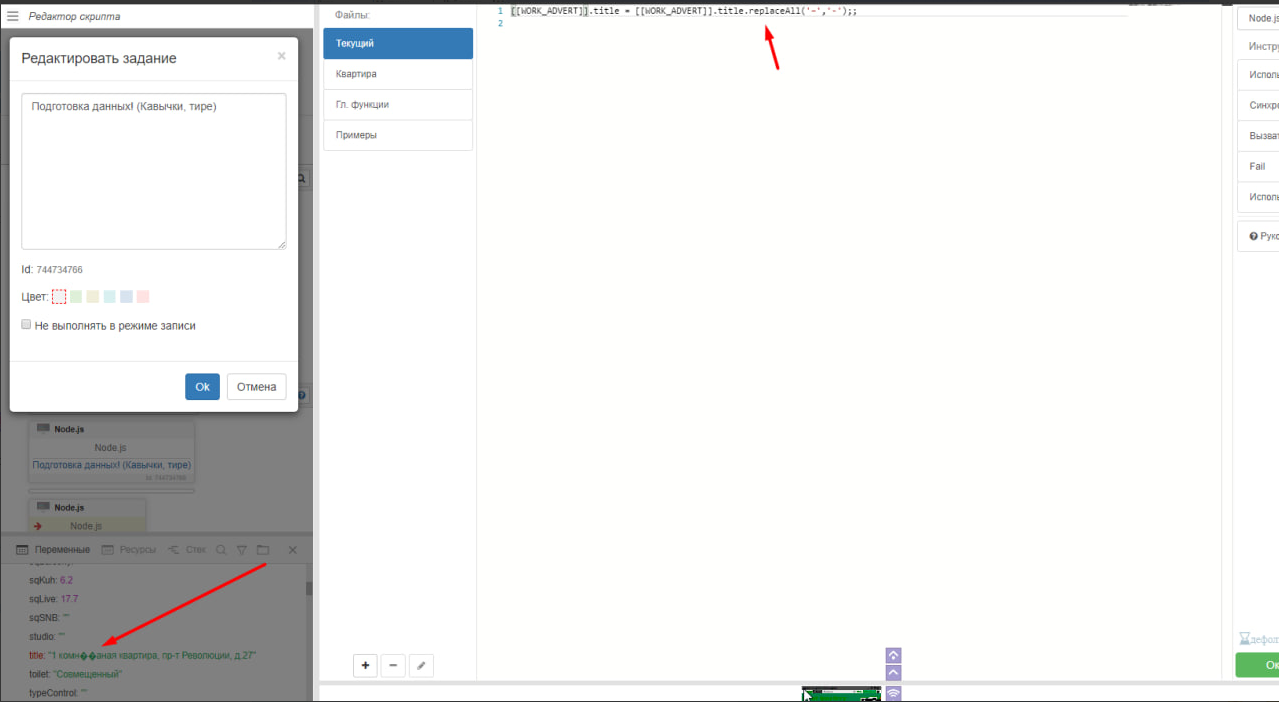Open the Квартира file tab
The image size is (1279, 702).
coord(397,74)
